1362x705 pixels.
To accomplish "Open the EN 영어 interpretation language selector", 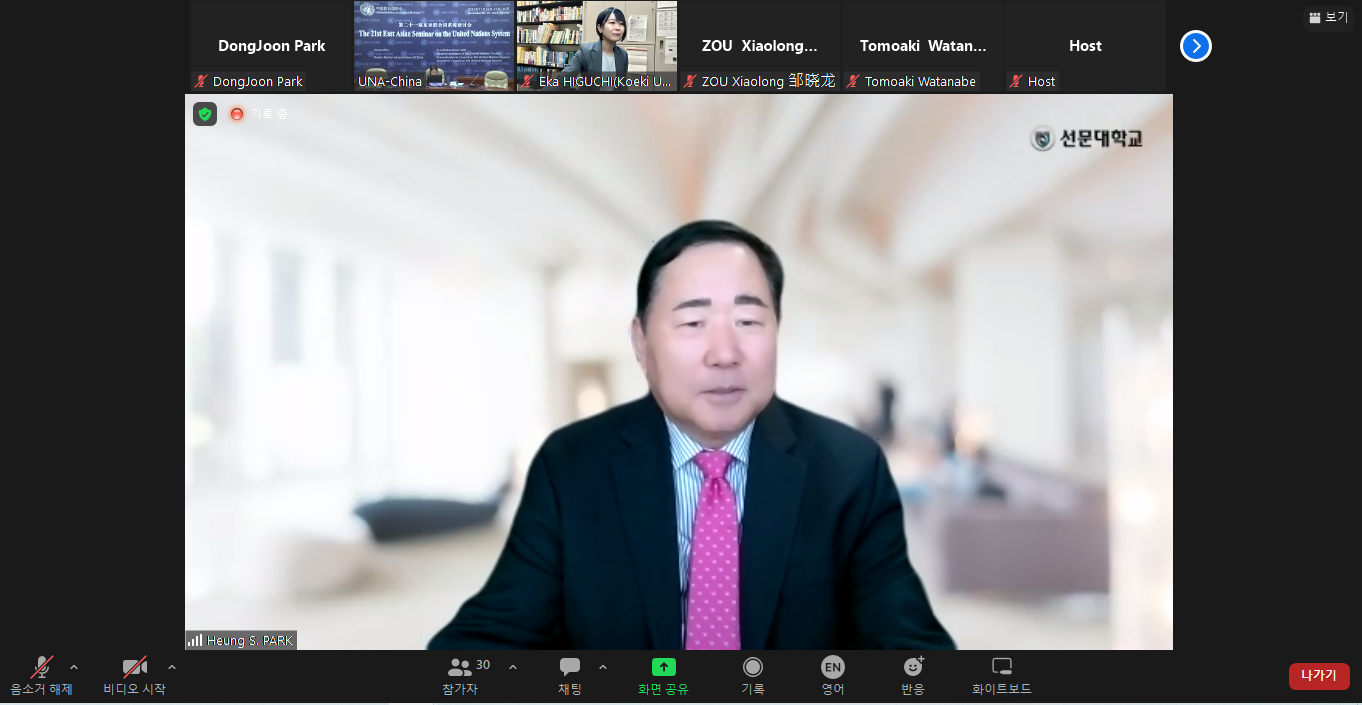I will [832, 667].
